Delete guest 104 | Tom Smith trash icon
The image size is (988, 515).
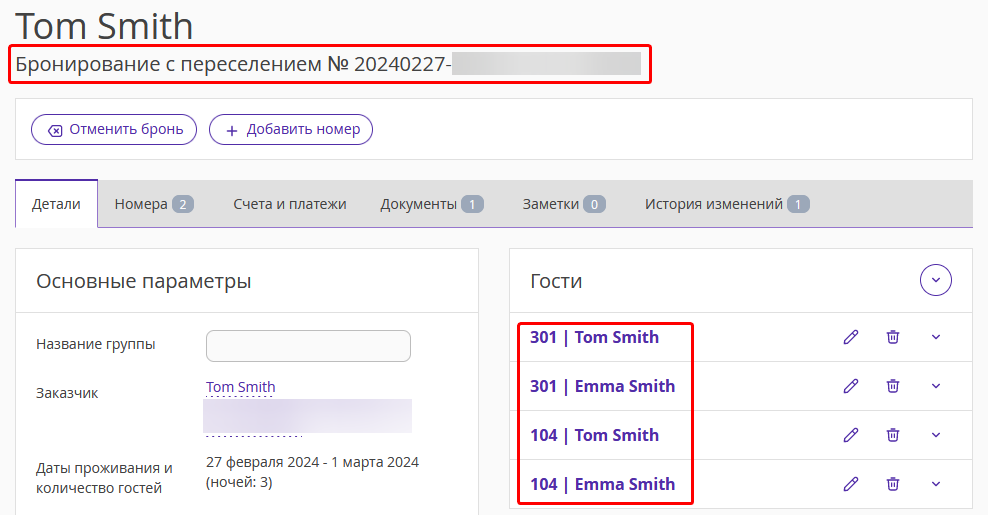pyautogui.click(x=893, y=435)
